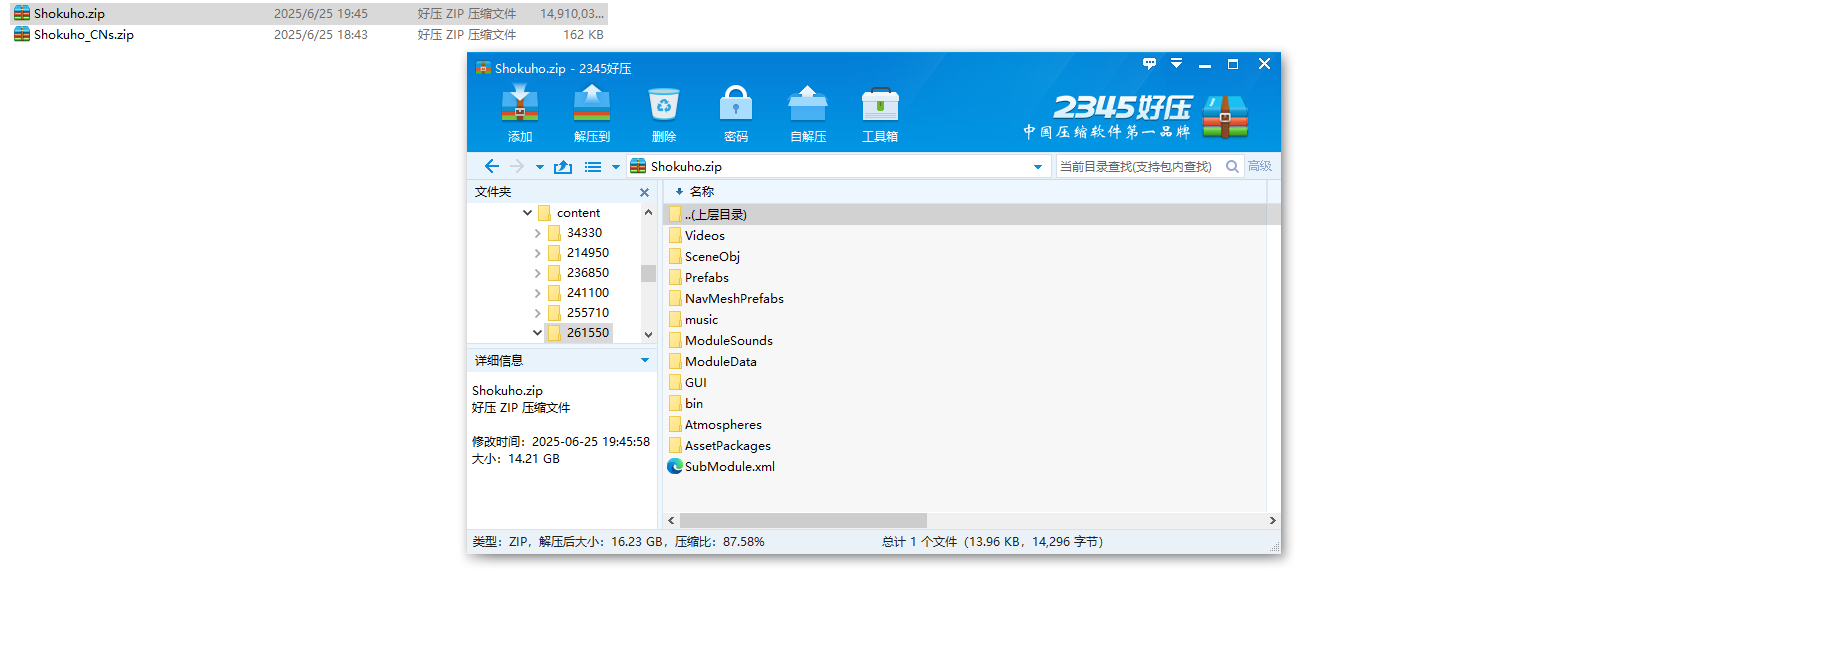Click the 高级 (Advanced) search link
1823x646 pixels.
pos(1260,166)
